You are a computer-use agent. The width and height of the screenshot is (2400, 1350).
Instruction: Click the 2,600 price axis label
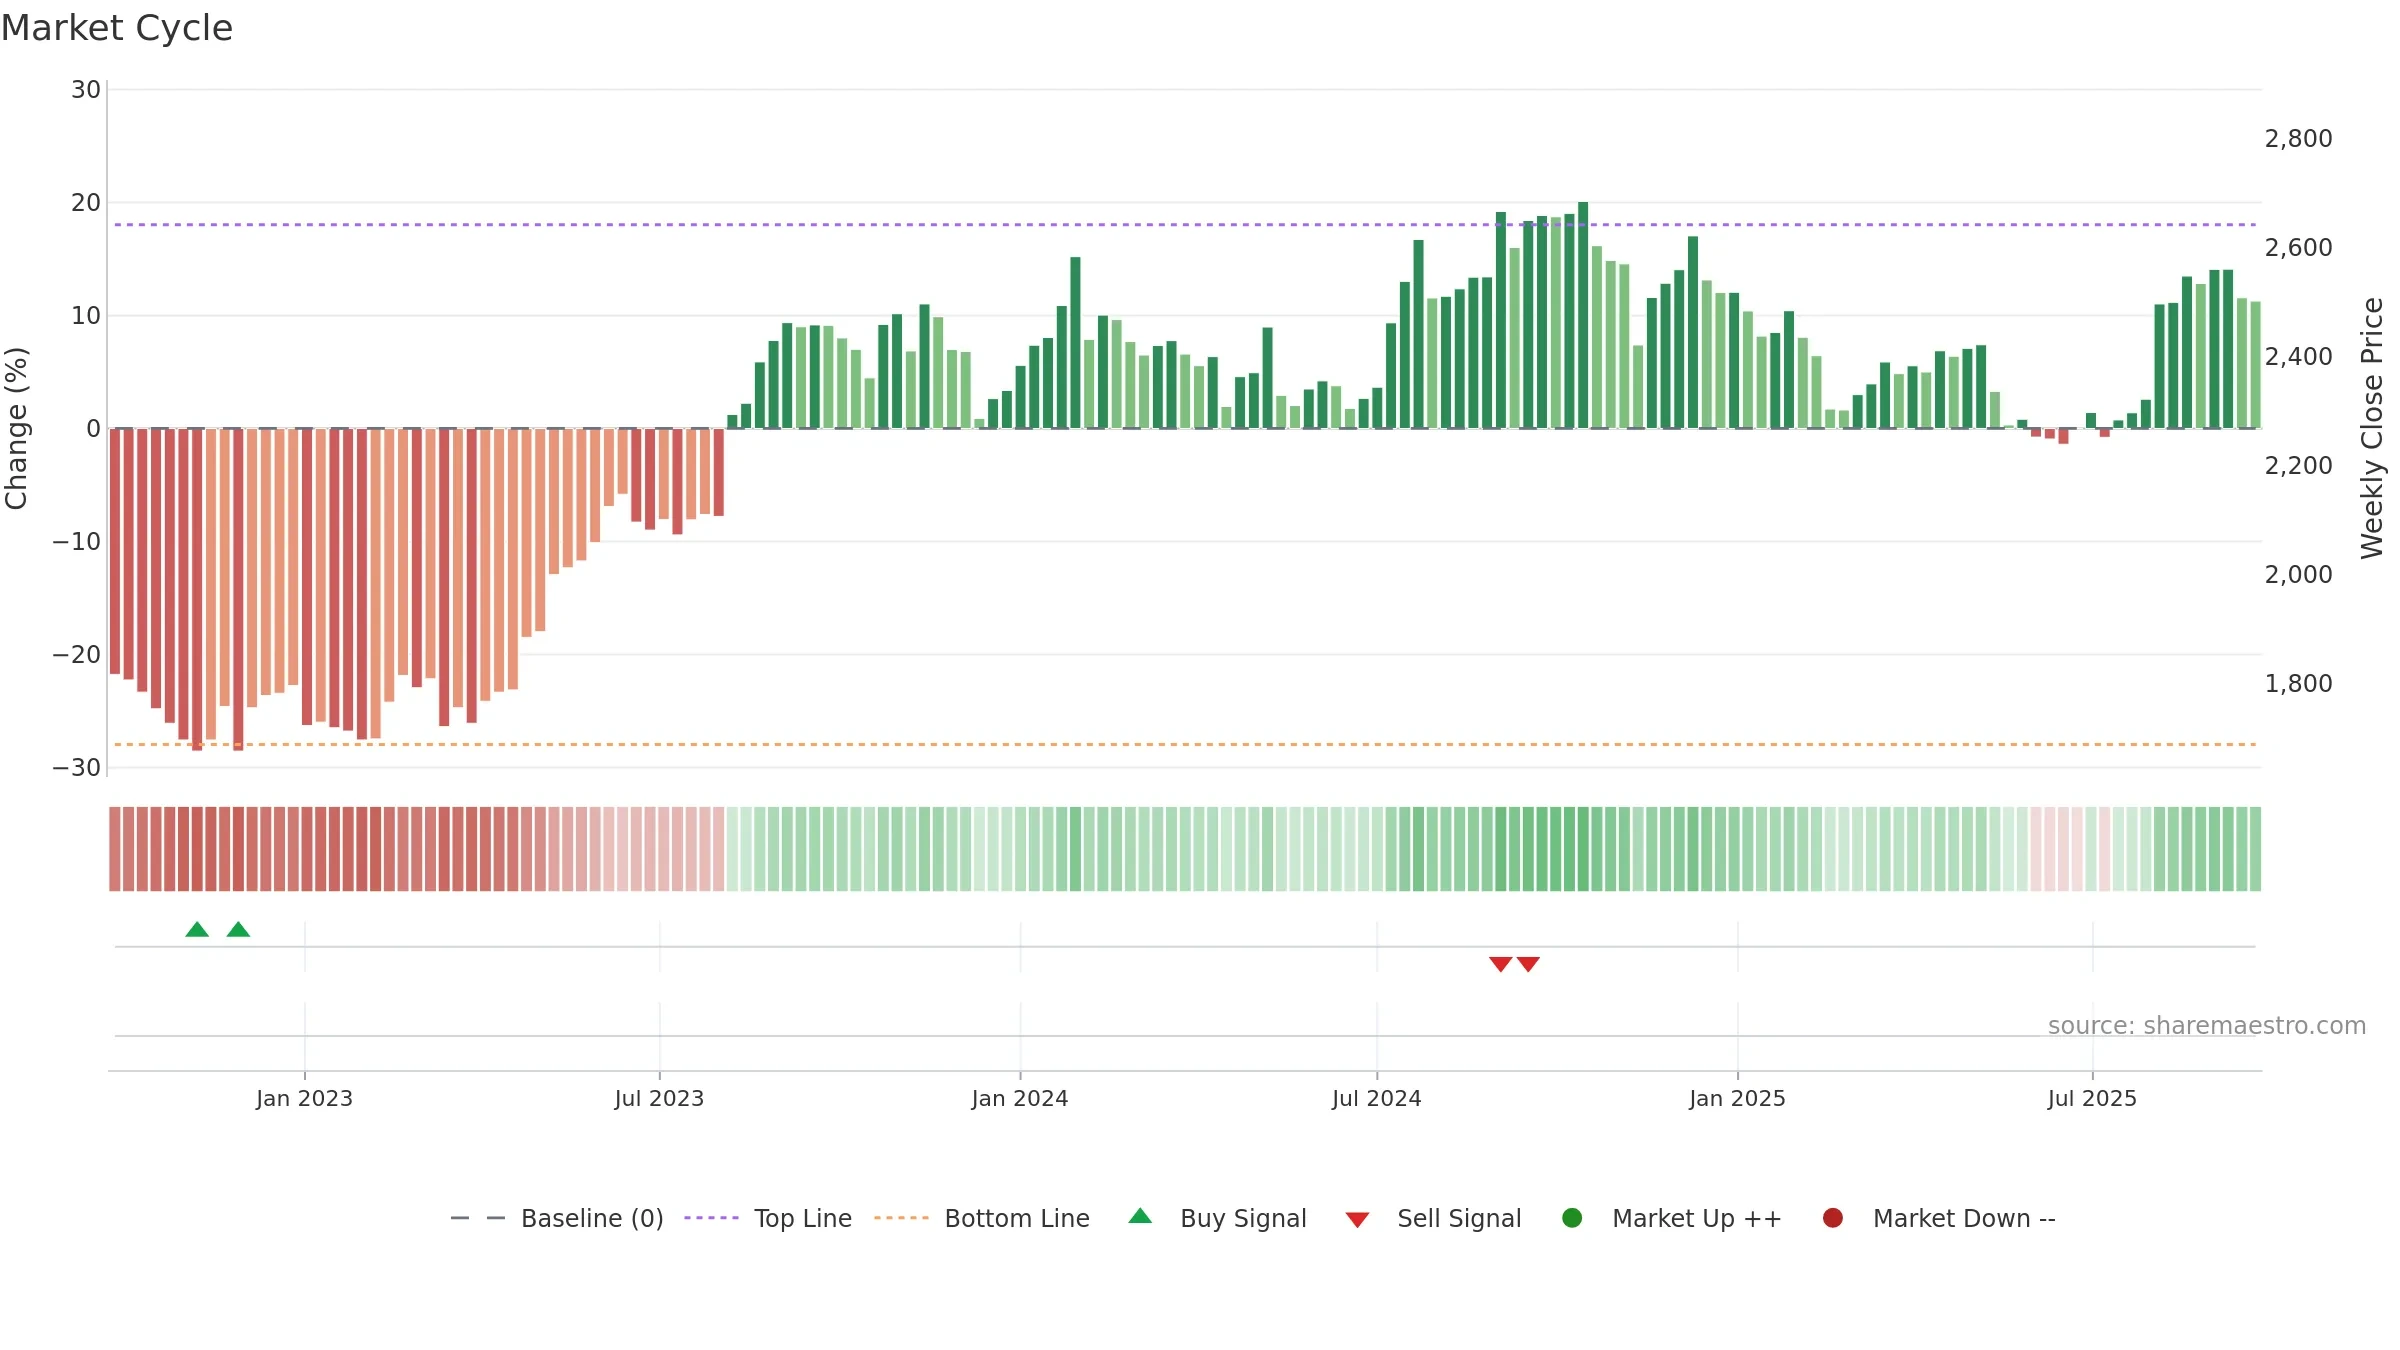click(2298, 248)
